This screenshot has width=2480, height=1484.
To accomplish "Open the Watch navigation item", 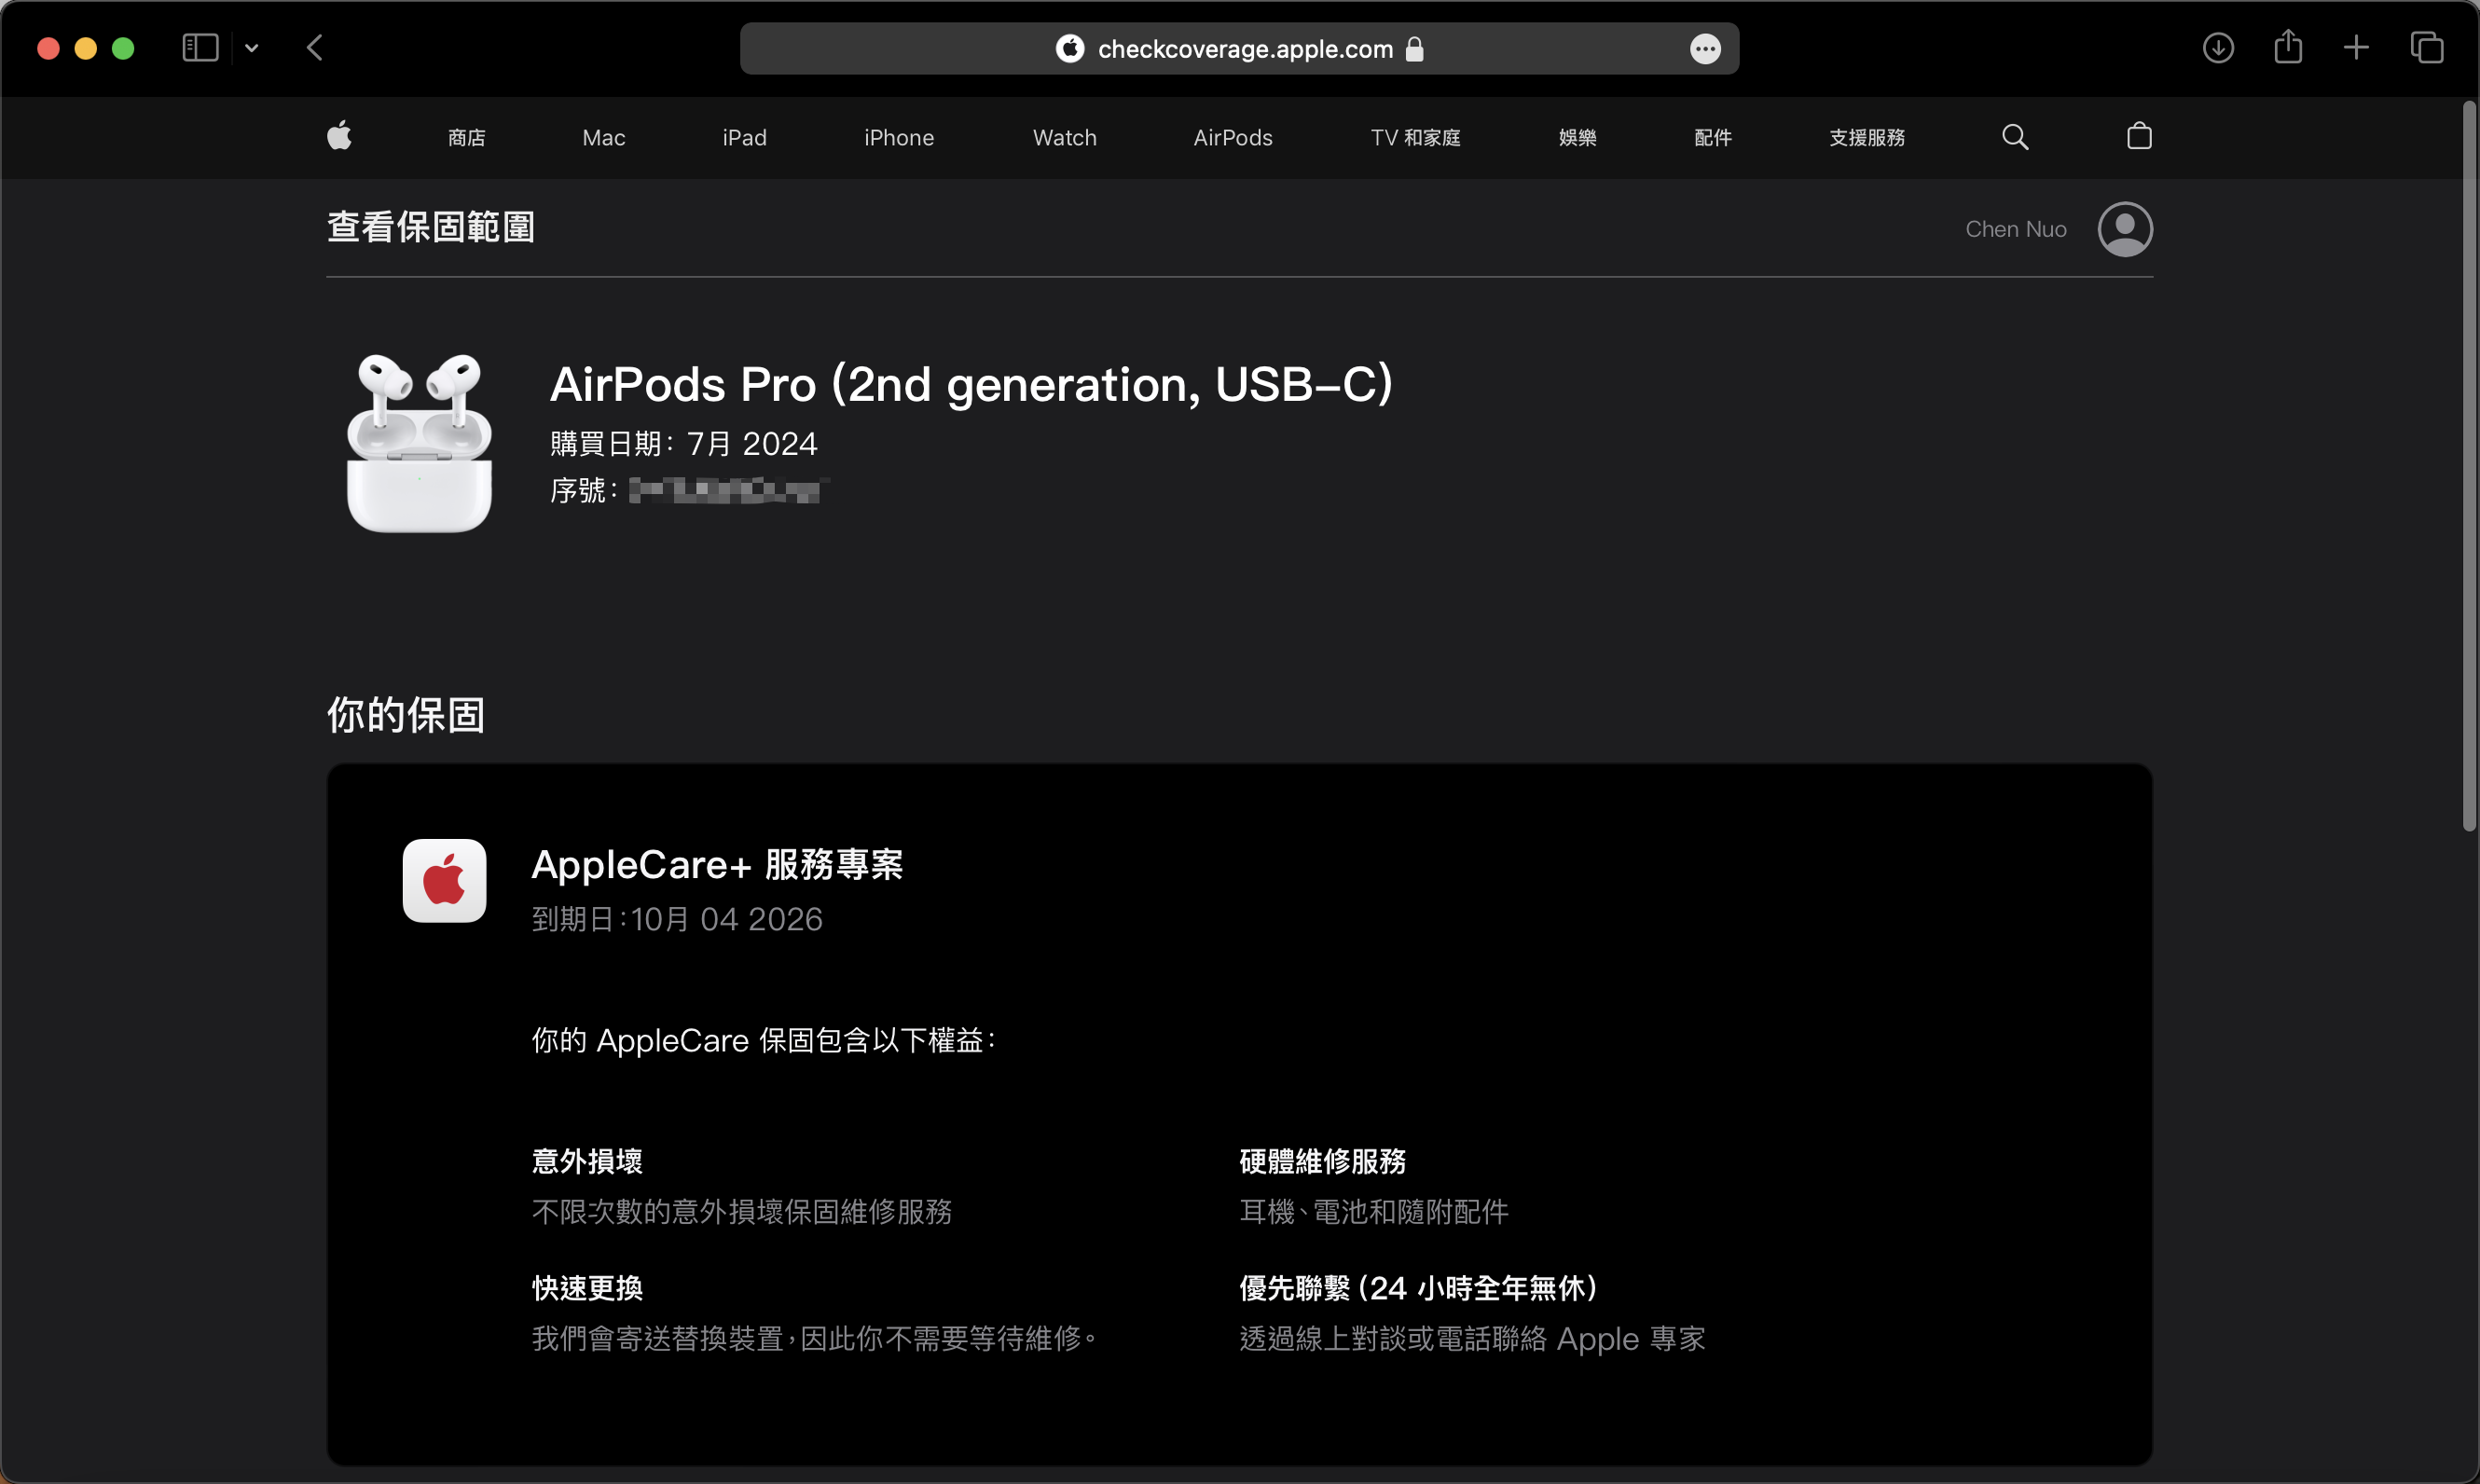I will (1065, 138).
